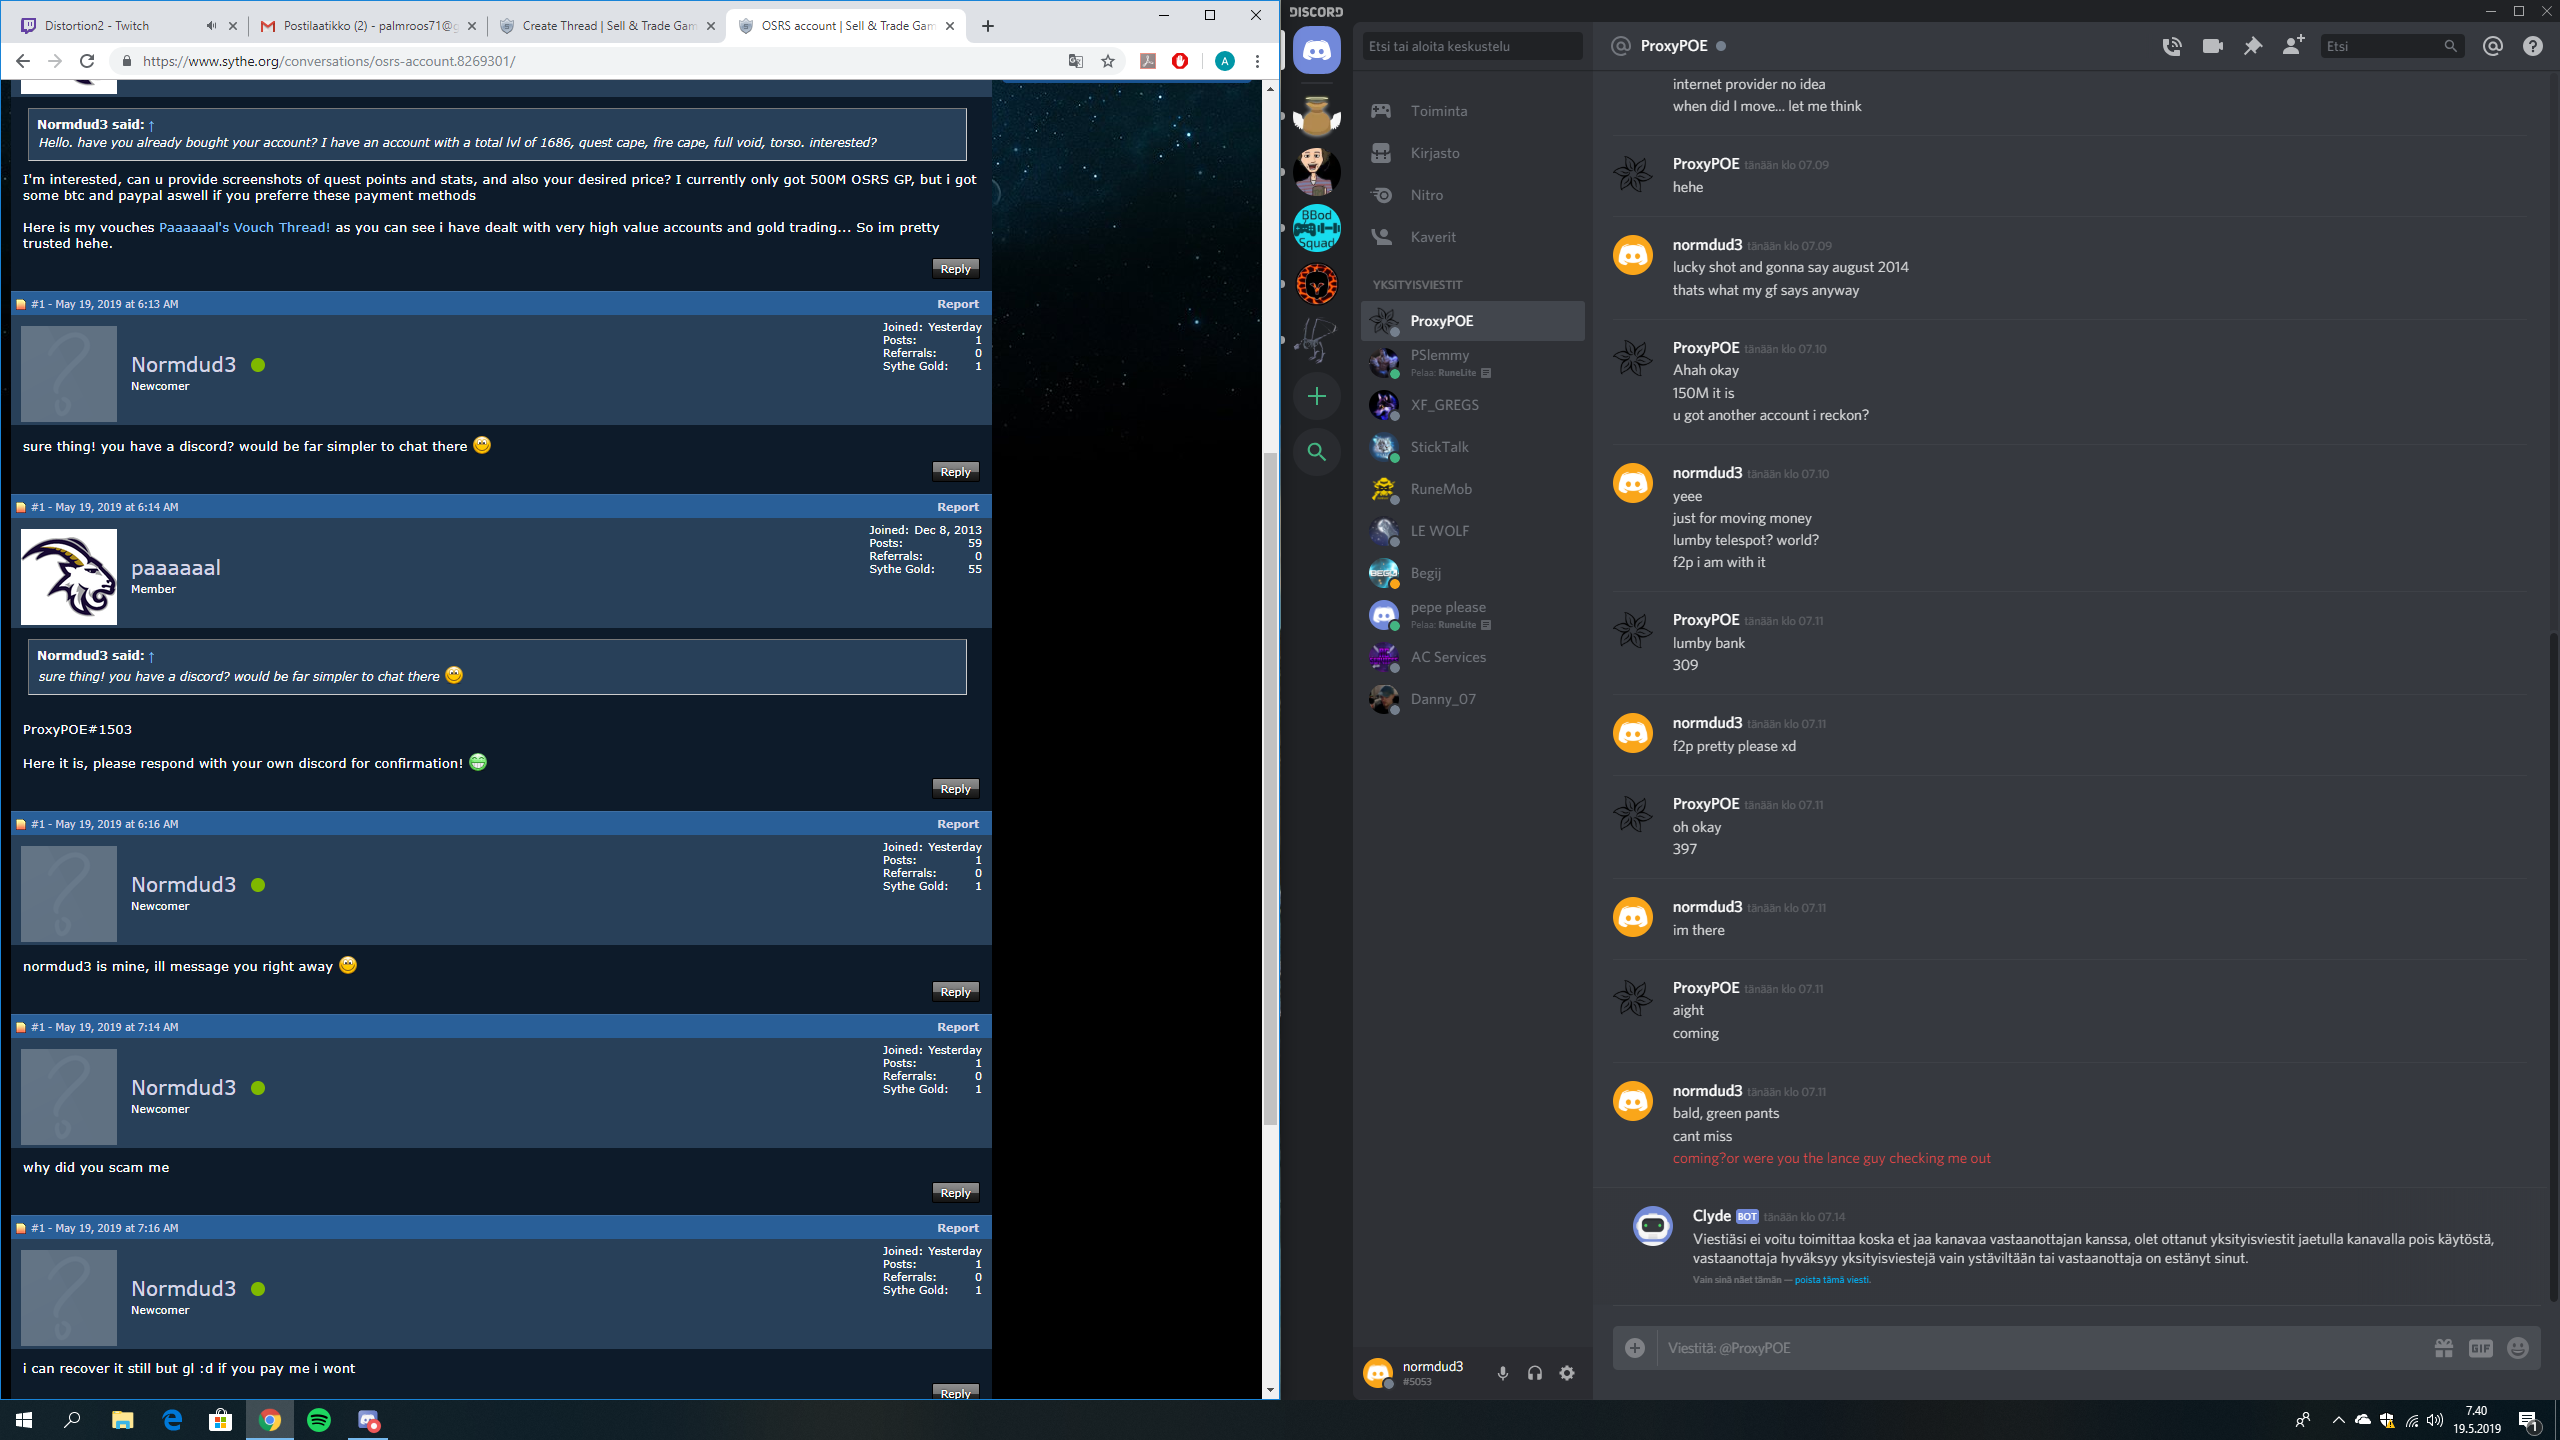Switch to the Create Thread browser tab
This screenshot has height=1440, width=2560.
(x=607, y=26)
